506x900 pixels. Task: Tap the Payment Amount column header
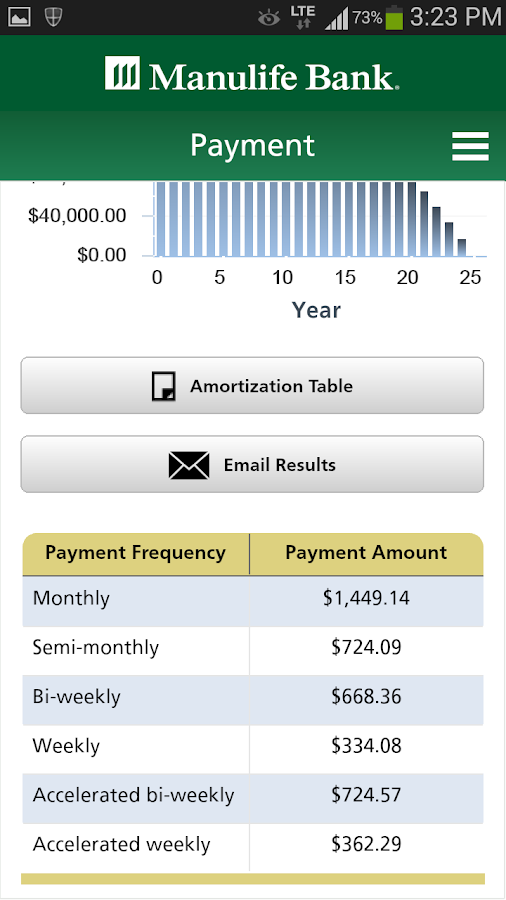click(x=367, y=553)
